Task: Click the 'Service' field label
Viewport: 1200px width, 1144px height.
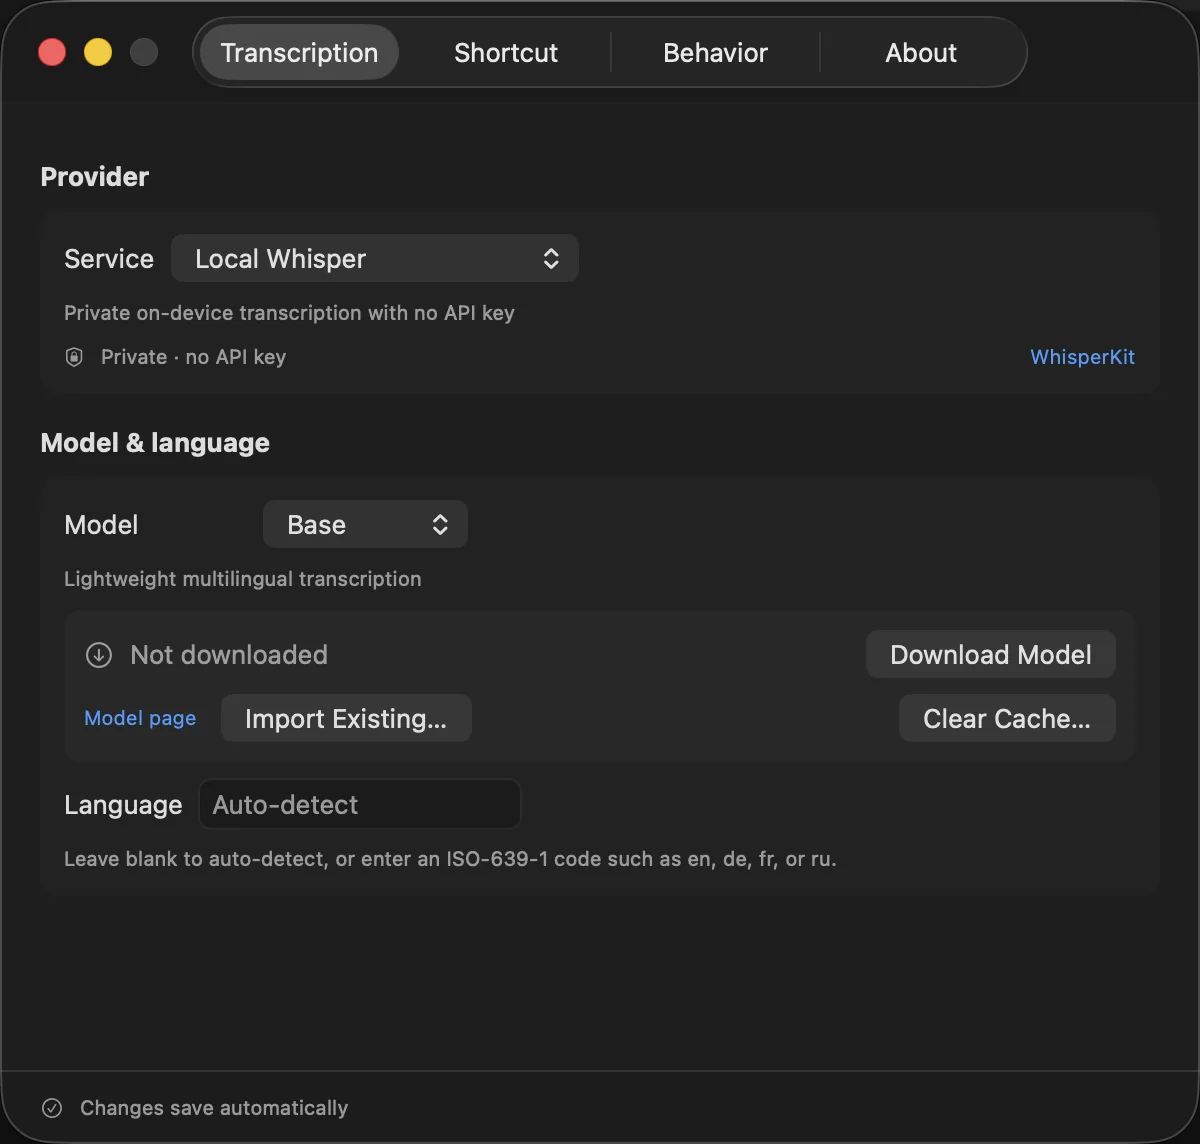Action: (109, 259)
